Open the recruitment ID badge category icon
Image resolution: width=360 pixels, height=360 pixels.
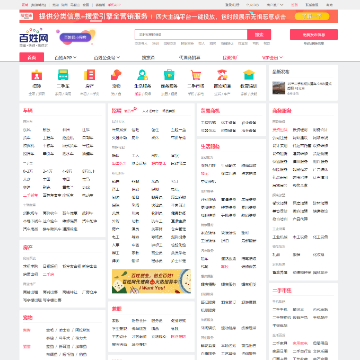pyautogui.click(x=37, y=75)
